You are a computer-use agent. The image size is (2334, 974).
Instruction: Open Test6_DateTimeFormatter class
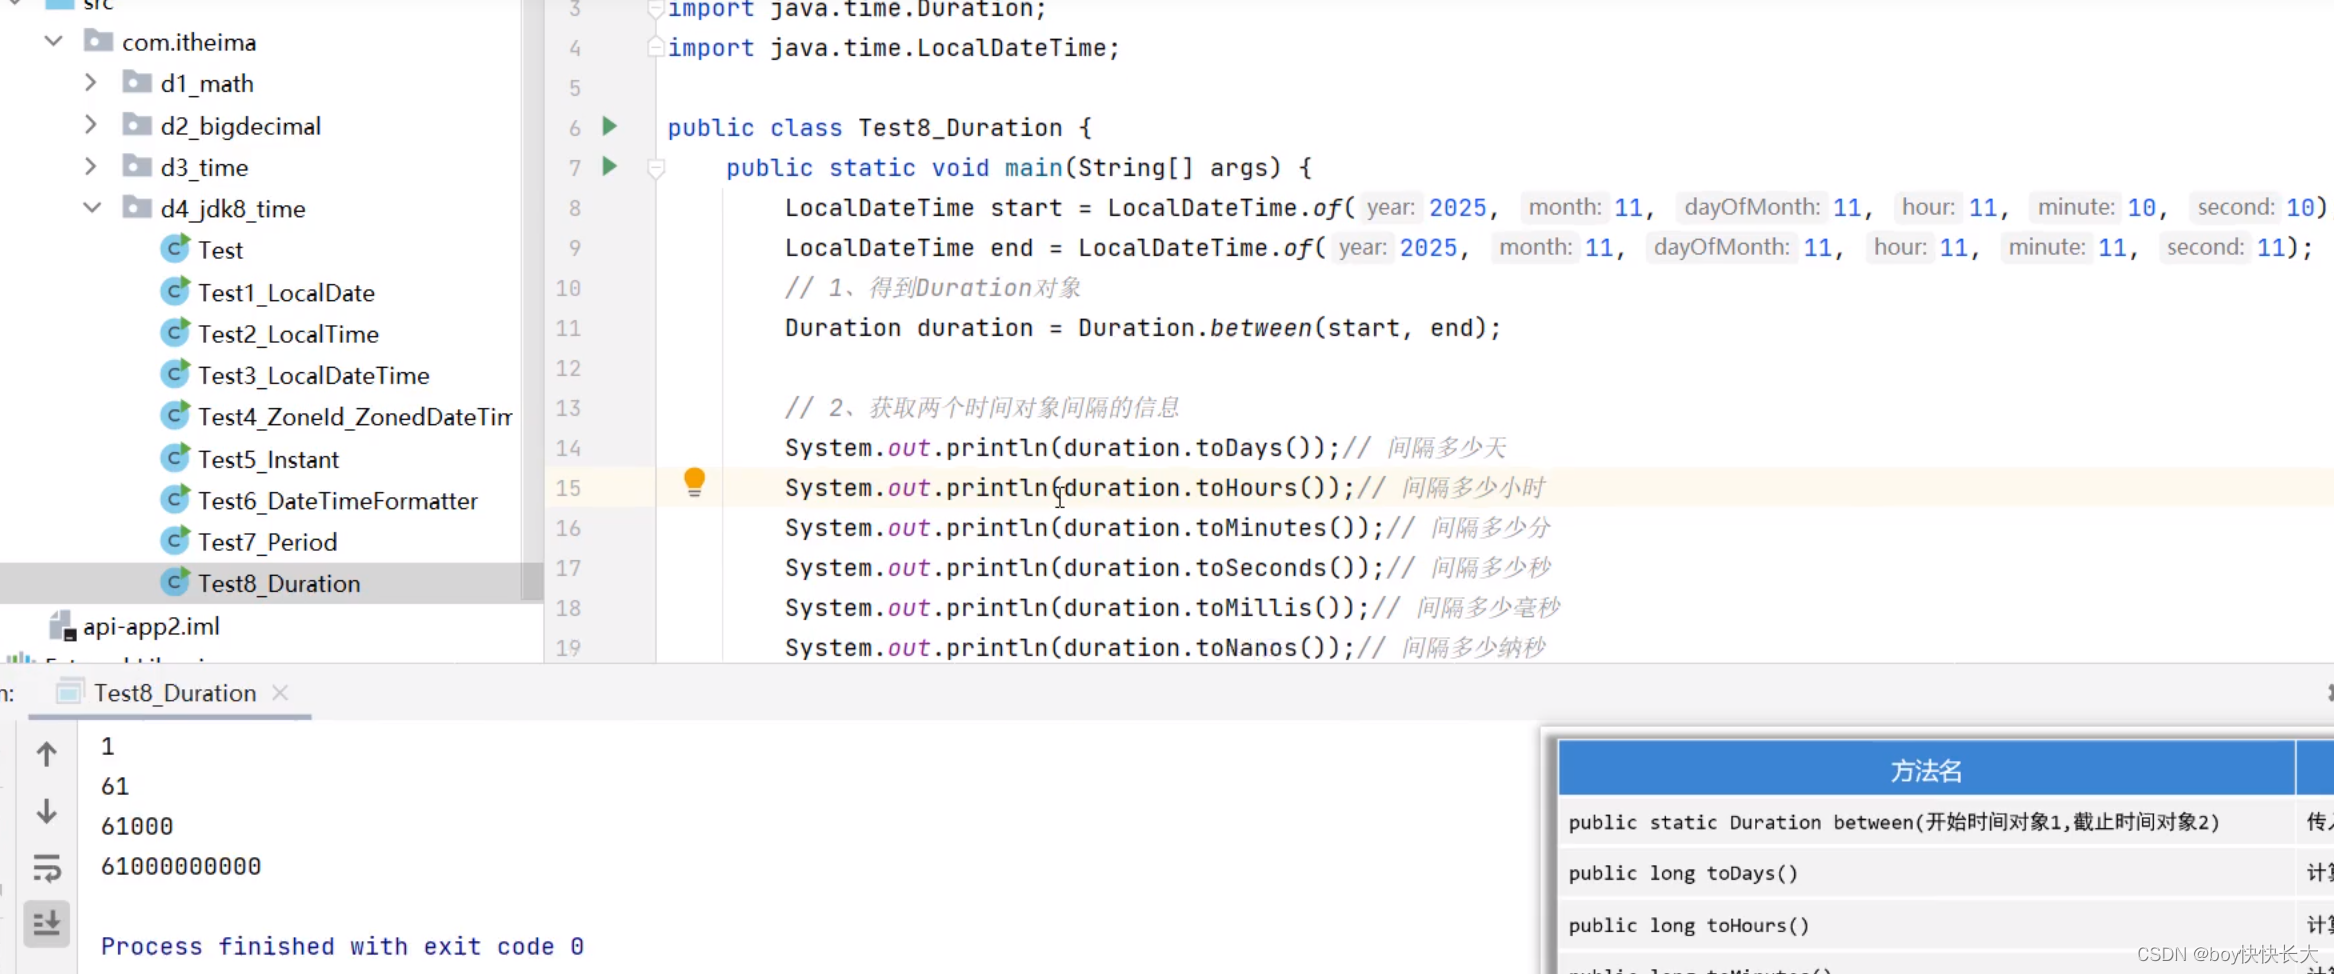[x=338, y=500]
